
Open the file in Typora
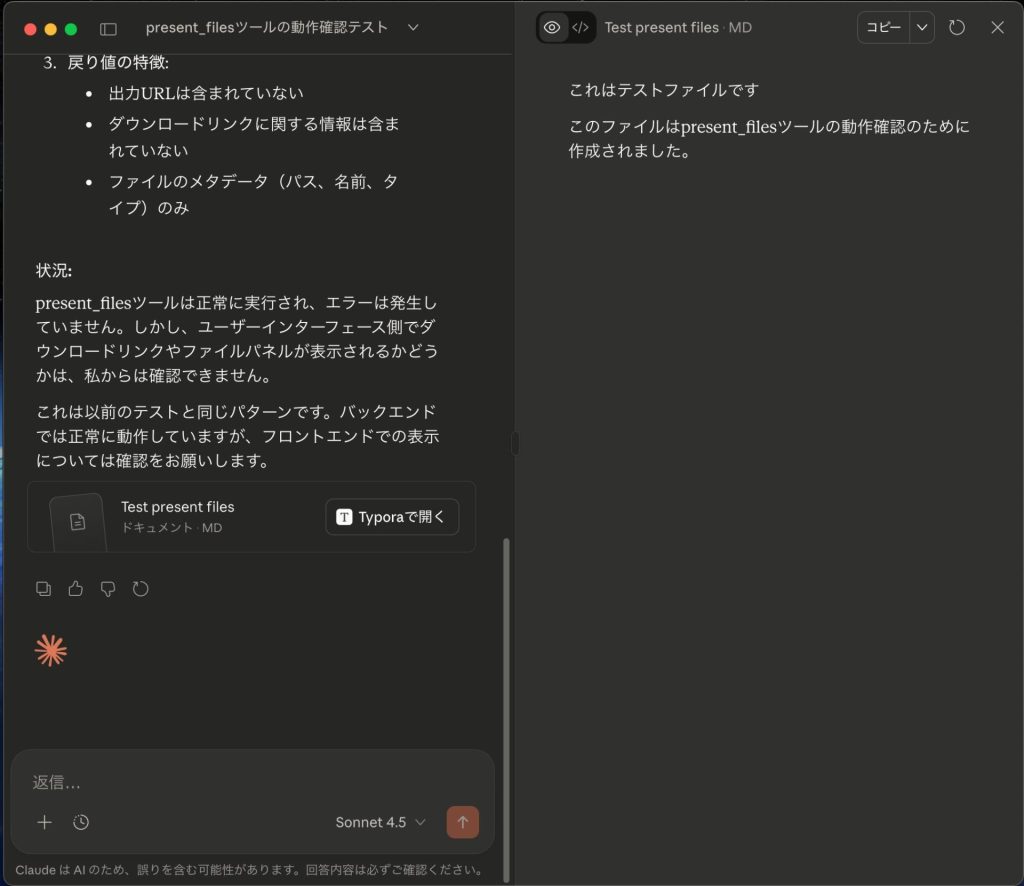[x=391, y=517]
